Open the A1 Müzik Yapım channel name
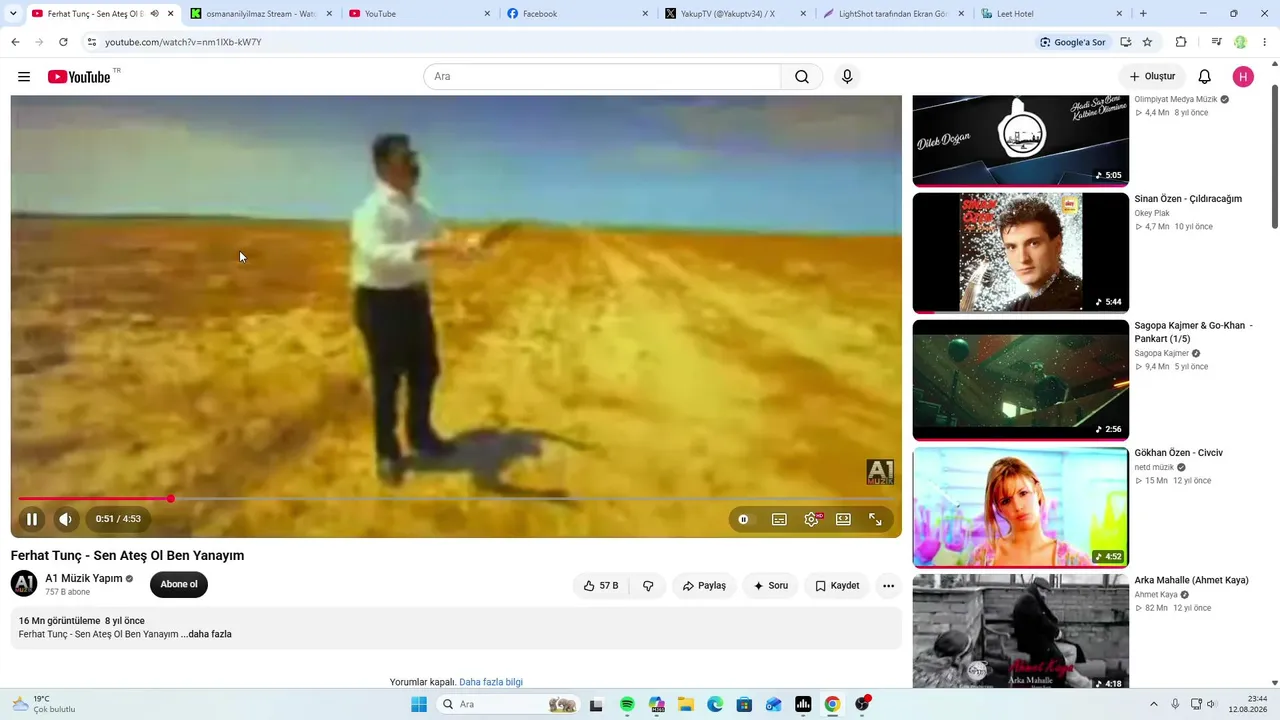This screenshot has height=720, width=1280. [x=84, y=578]
